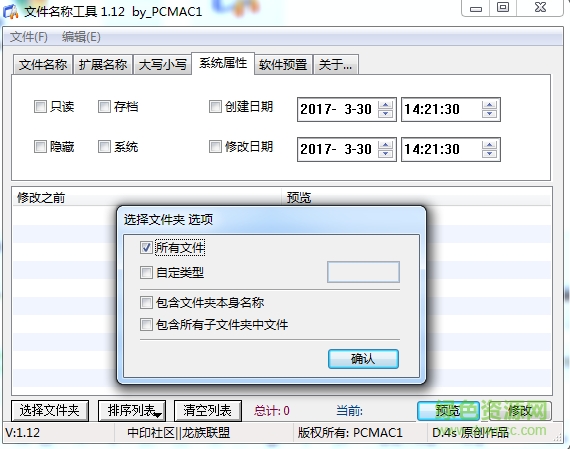Click 版权所有: PCMAC1 status text
This screenshot has height=449, width=570.
pyautogui.click(x=350, y=433)
